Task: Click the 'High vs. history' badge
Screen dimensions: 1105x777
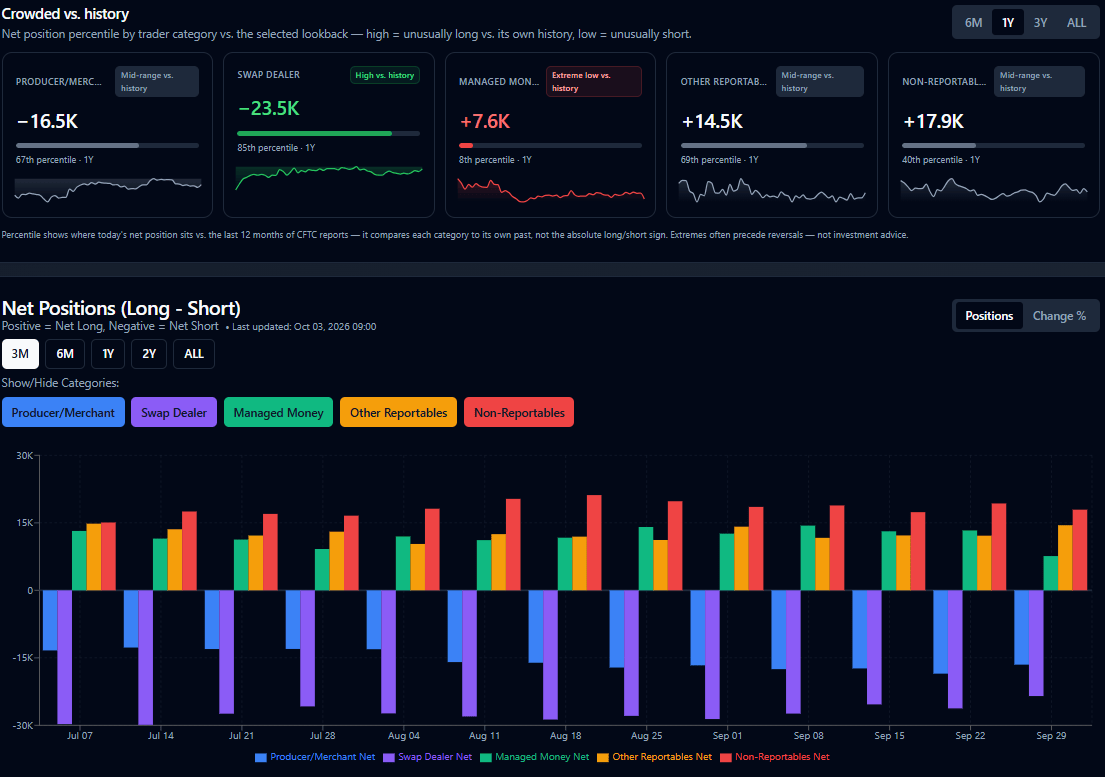Action: [385, 75]
